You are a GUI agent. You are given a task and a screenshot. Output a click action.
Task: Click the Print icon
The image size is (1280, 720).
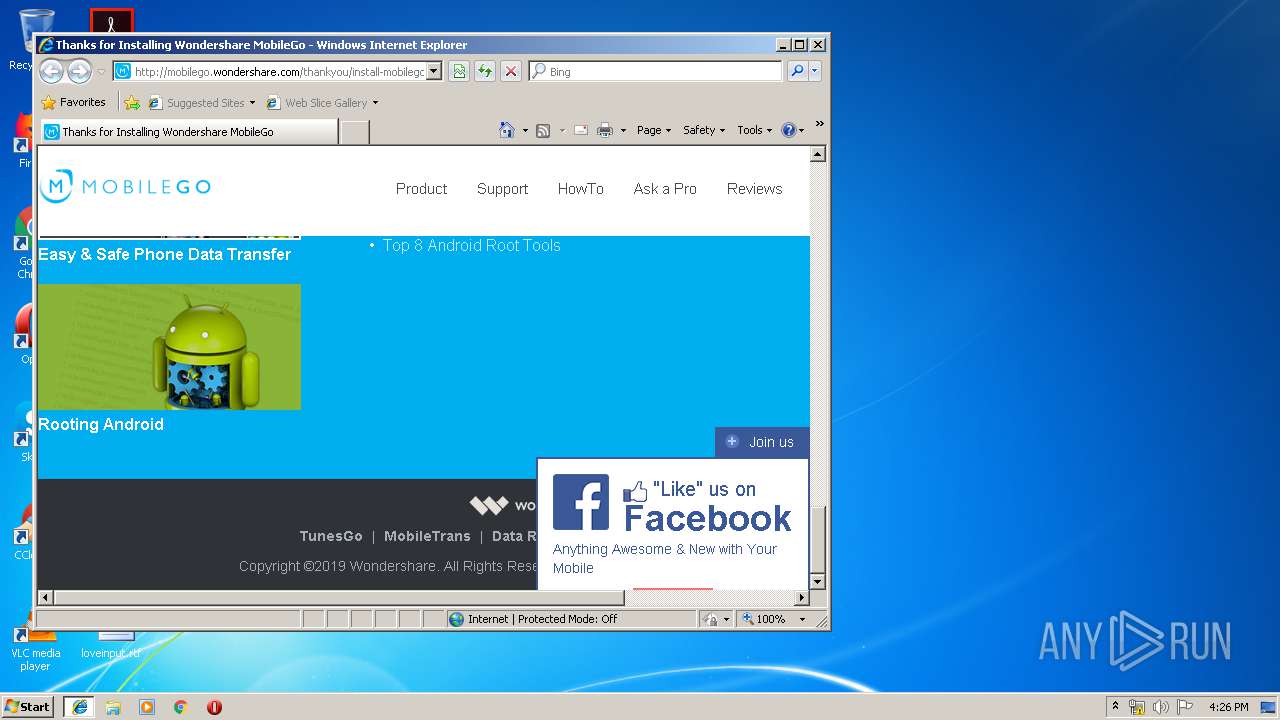pyautogui.click(x=605, y=130)
